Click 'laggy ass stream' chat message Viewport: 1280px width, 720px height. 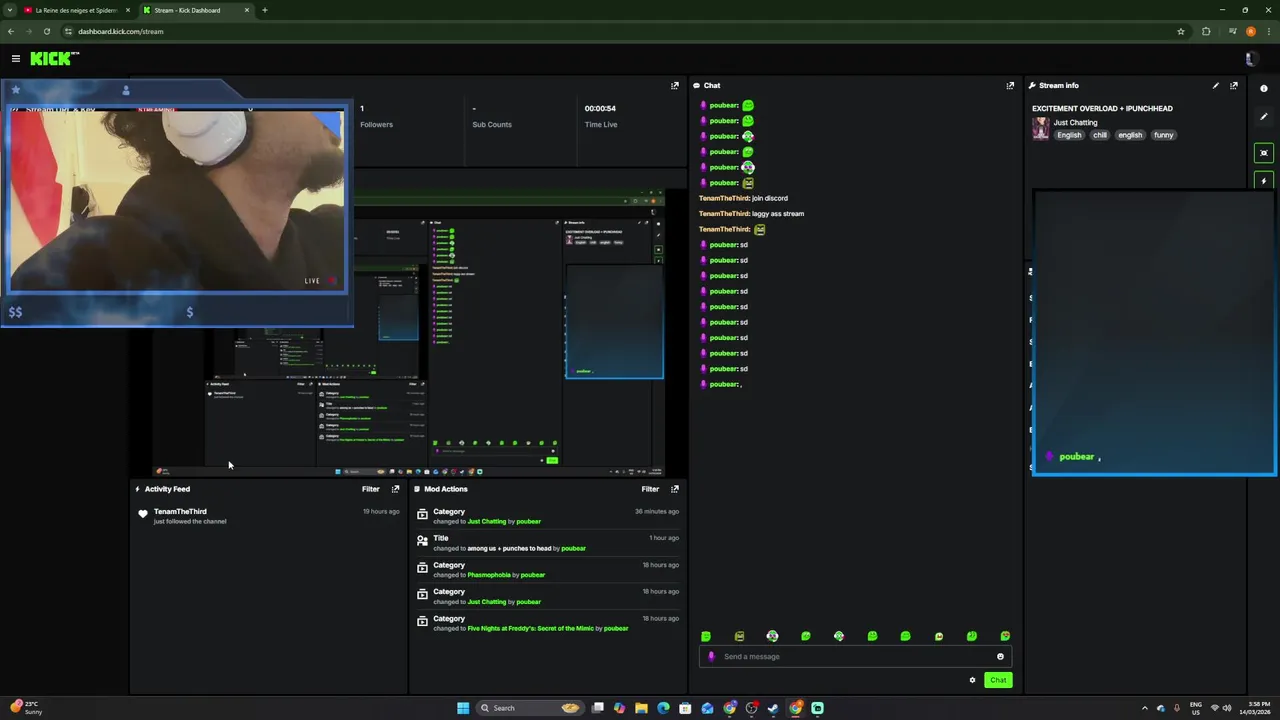click(x=778, y=214)
